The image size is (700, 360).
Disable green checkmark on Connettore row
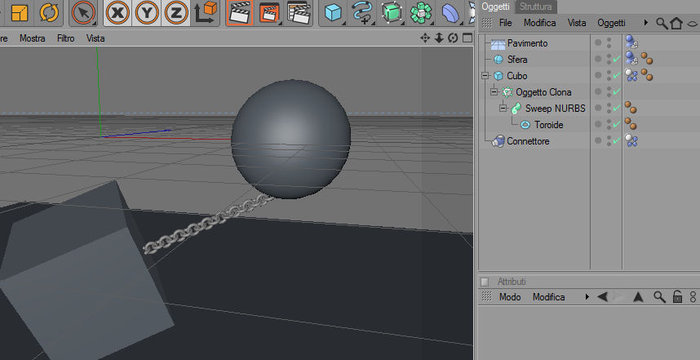point(617,141)
